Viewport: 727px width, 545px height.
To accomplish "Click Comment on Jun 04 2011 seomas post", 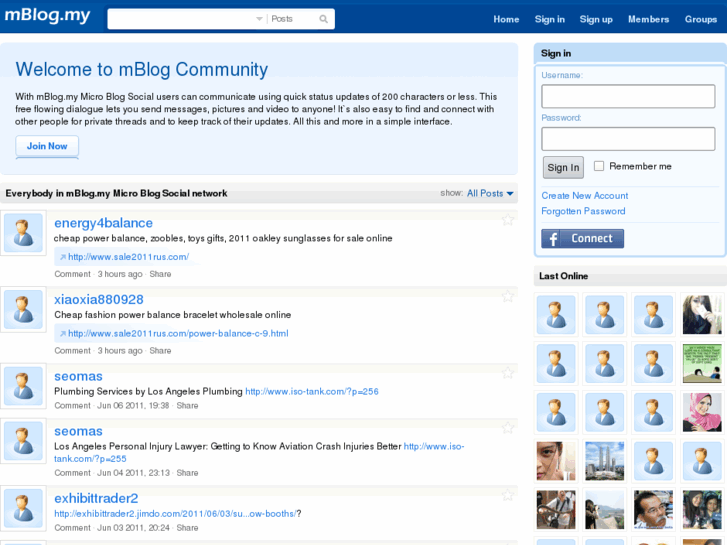I will pyautogui.click(x=72, y=473).
